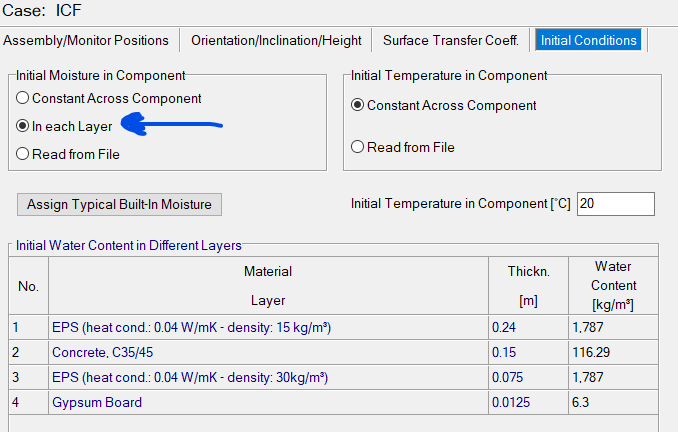Edit water content of Concrete layer

pos(612,352)
